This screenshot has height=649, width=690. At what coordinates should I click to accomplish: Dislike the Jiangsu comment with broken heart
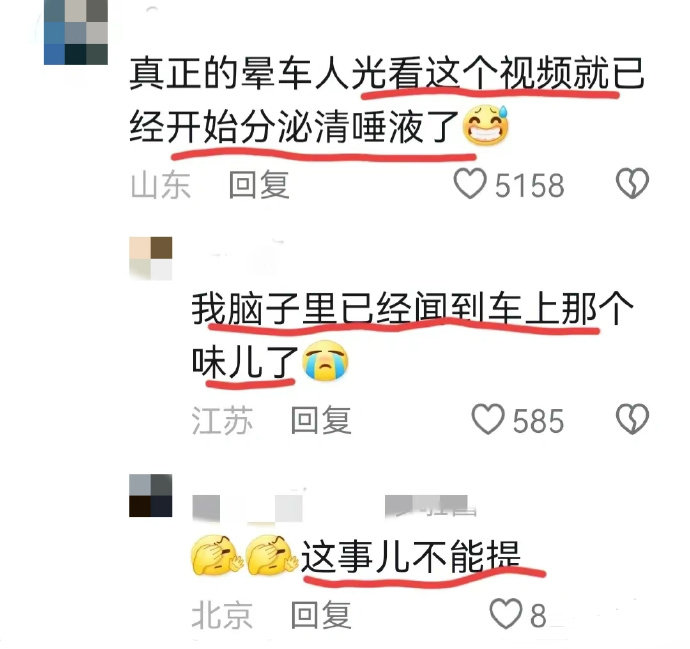tap(632, 419)
